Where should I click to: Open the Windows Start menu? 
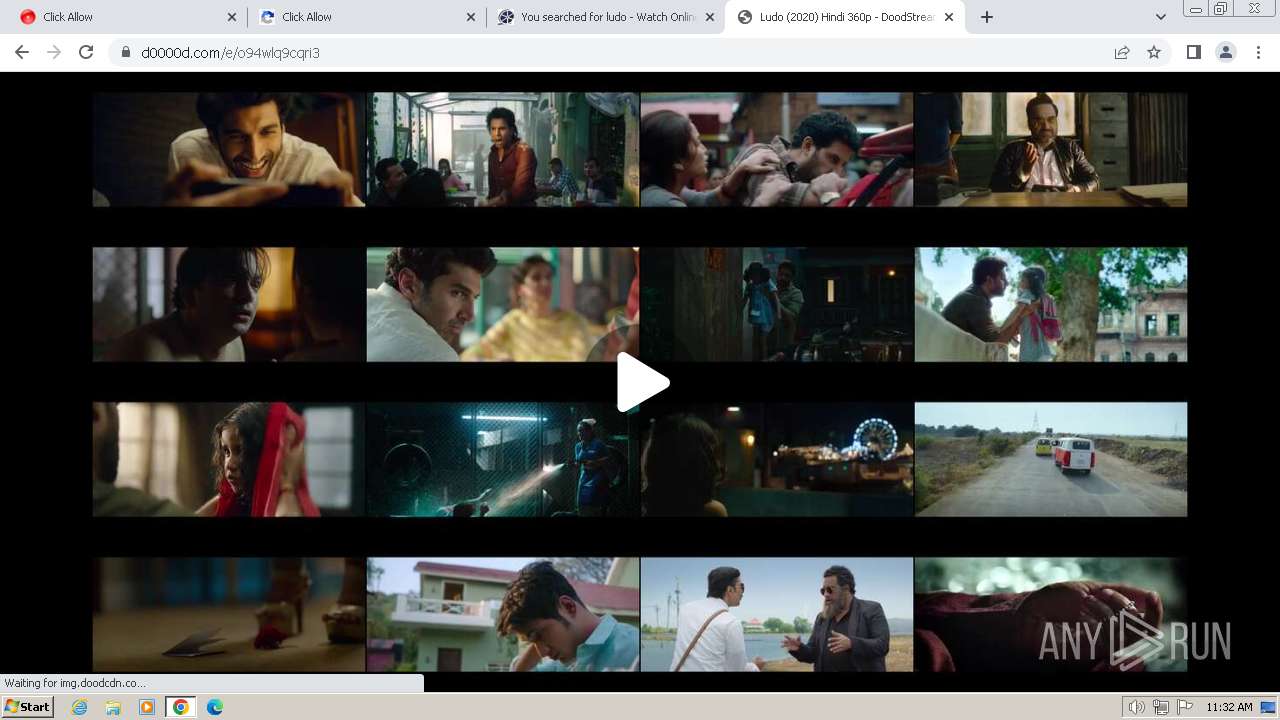(x=28, y=707)
